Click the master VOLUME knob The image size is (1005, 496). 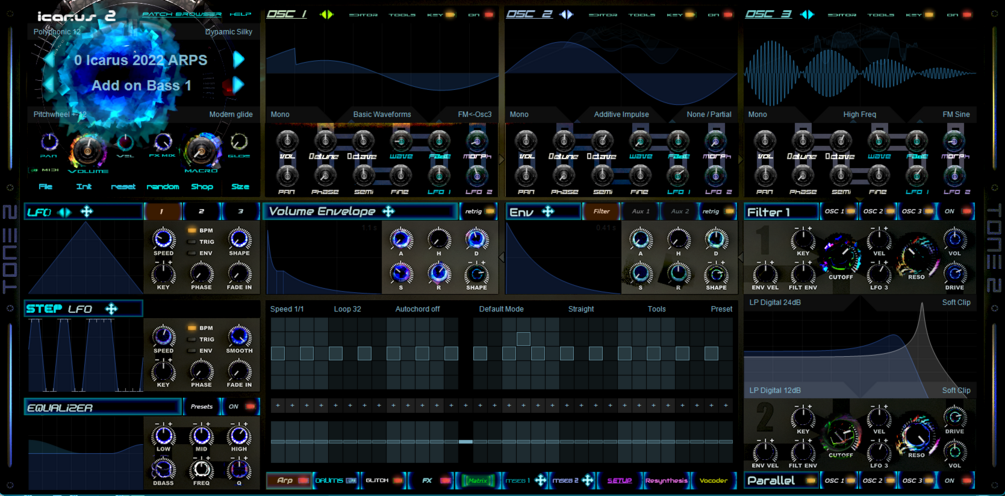pyautogui.click(x=88, y=150)
